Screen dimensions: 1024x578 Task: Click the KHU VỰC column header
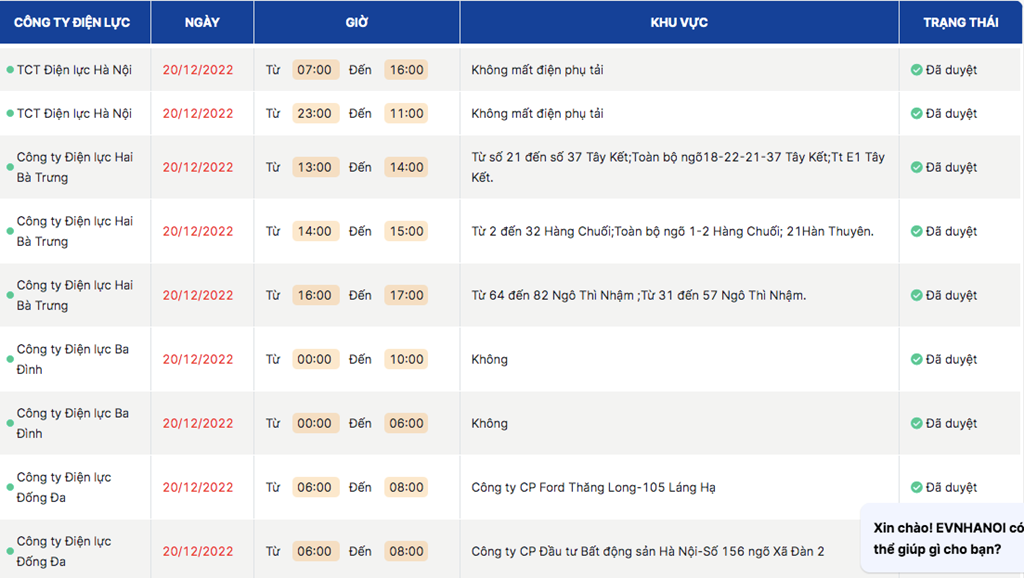point(679,22)
